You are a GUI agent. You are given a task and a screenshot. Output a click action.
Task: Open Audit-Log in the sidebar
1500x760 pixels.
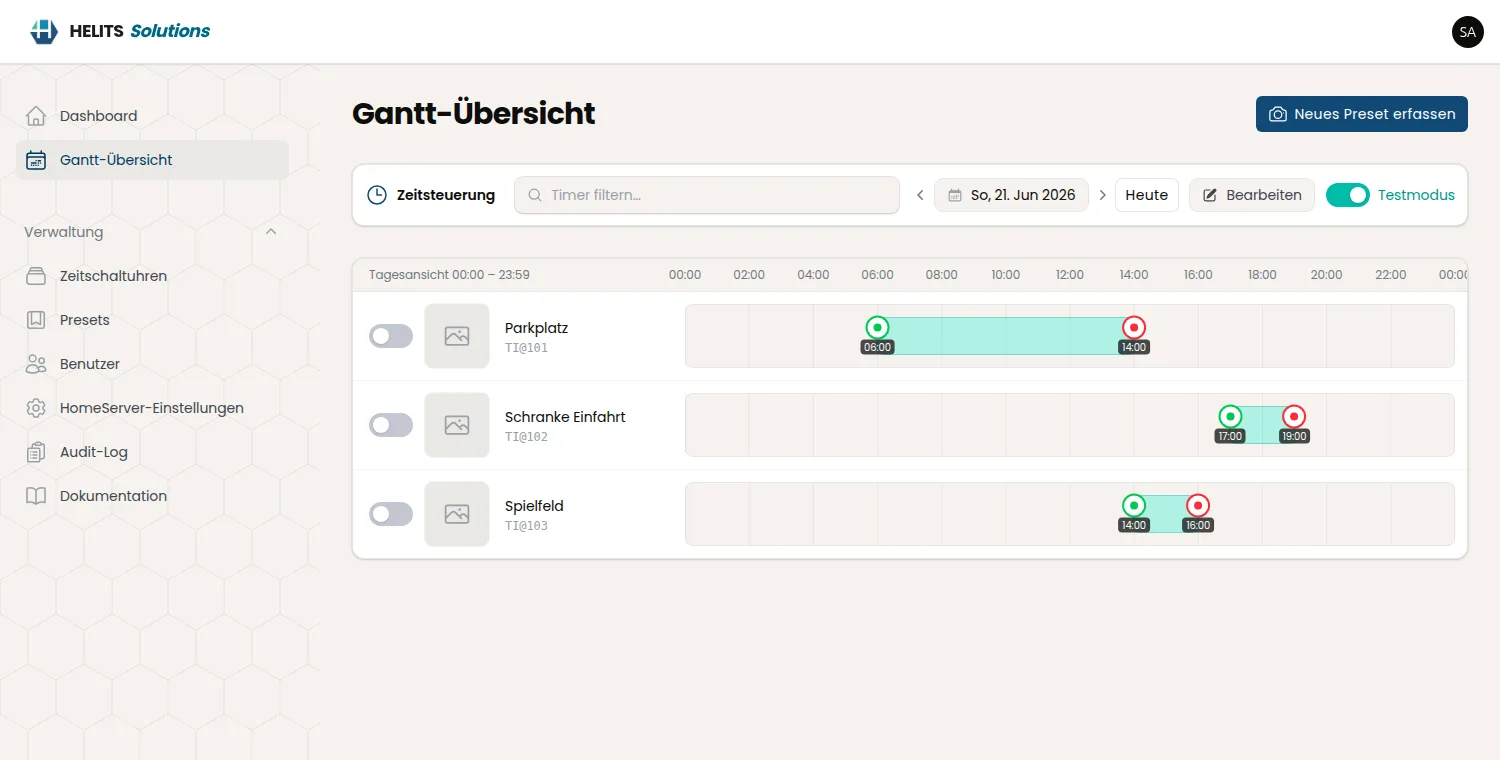pos(152,452)
